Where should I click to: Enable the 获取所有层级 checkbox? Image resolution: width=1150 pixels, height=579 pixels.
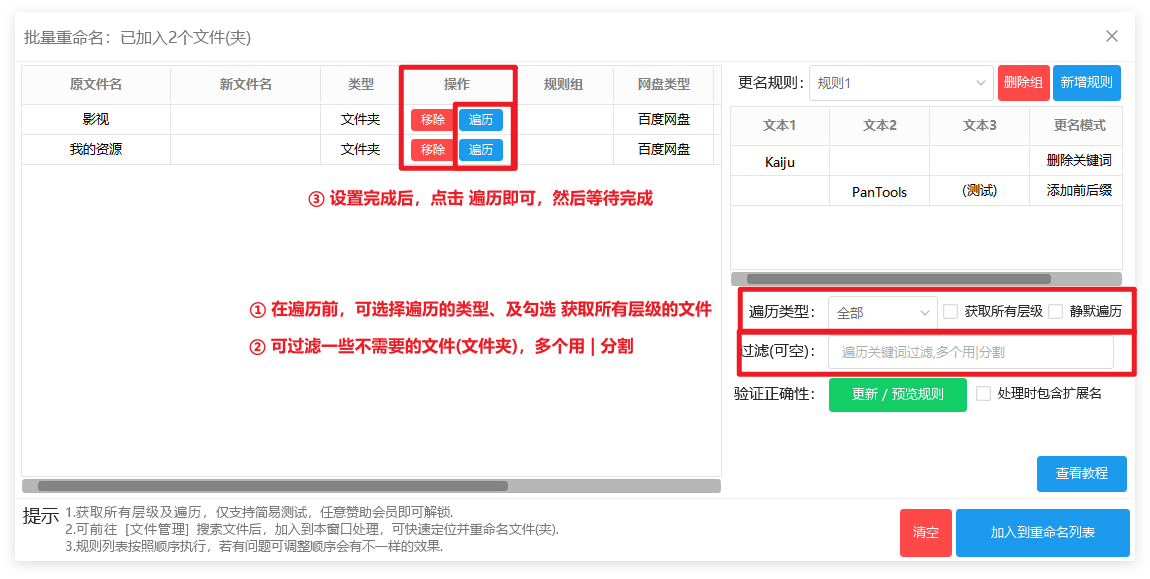[x=951, y=311]
